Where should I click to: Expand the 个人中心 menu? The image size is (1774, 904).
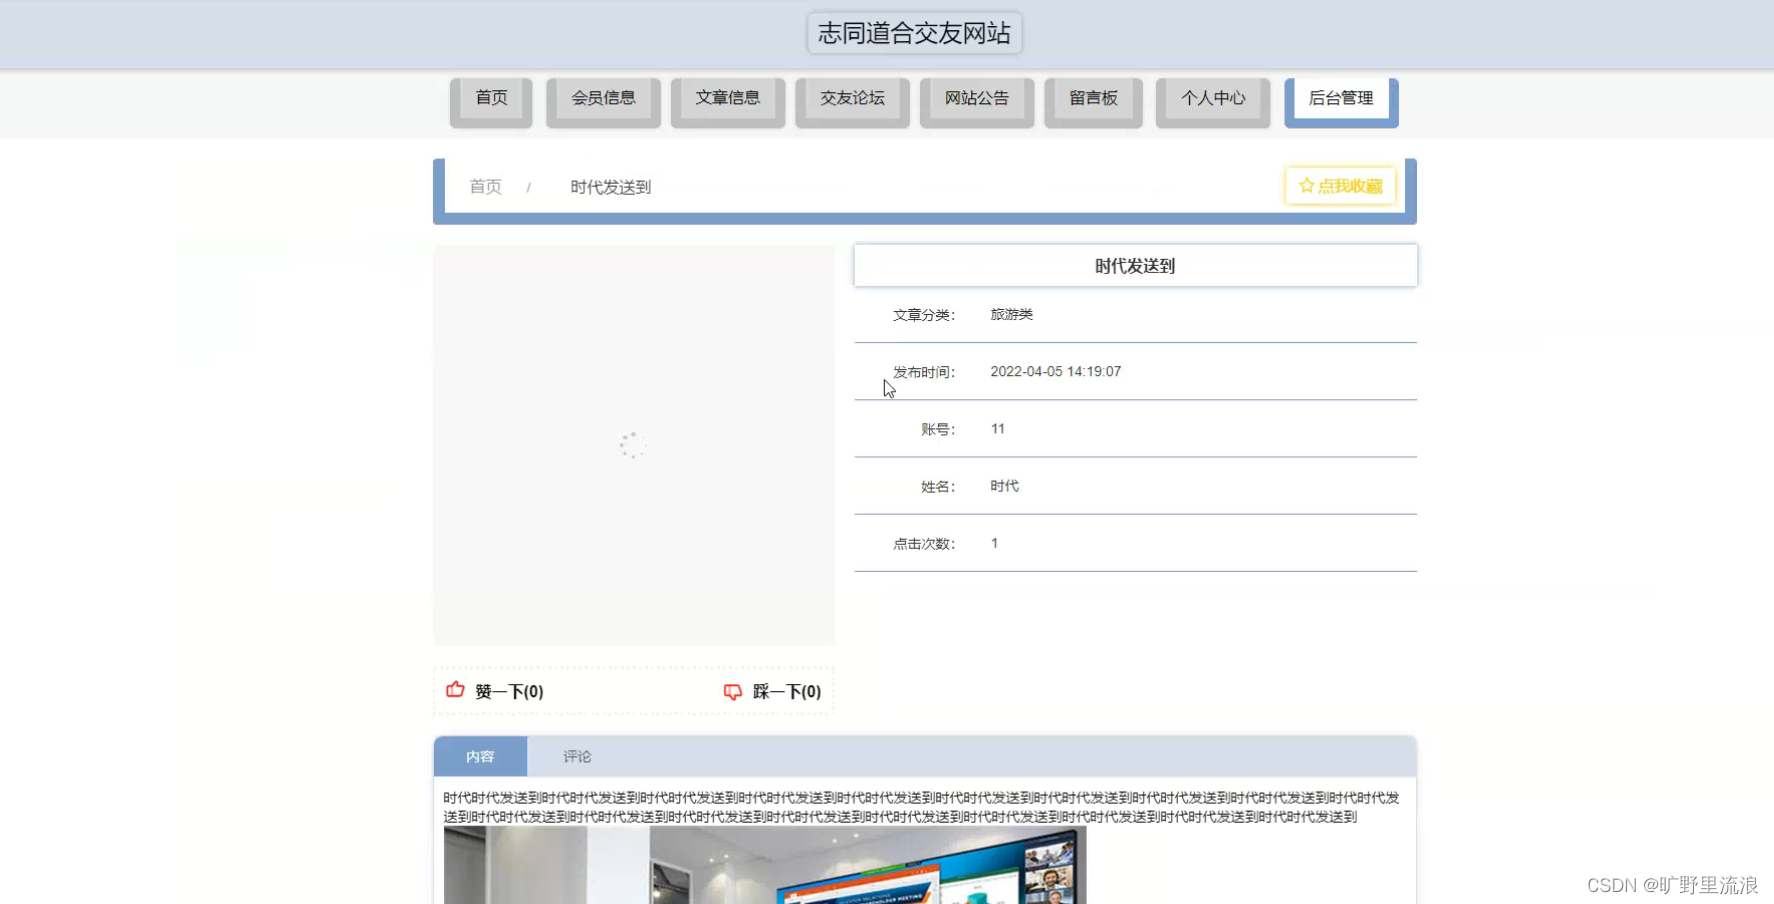click(x=1212, y=98)
